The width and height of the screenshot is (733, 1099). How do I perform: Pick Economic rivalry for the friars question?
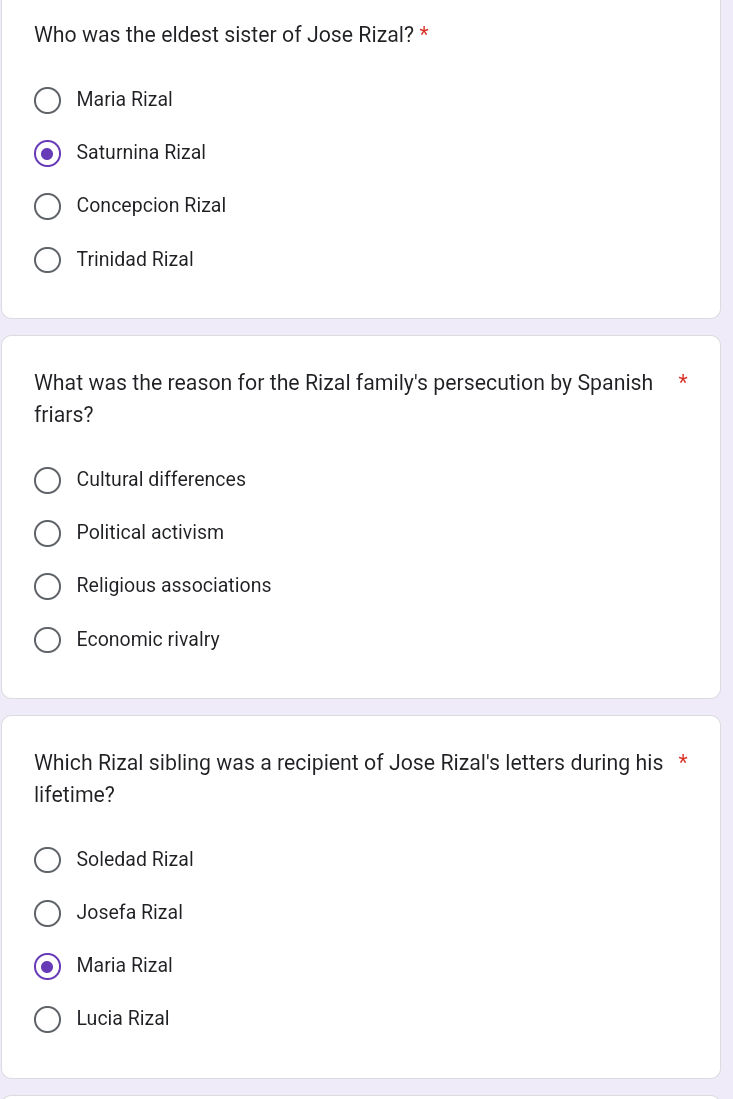(x=47, y=639)
